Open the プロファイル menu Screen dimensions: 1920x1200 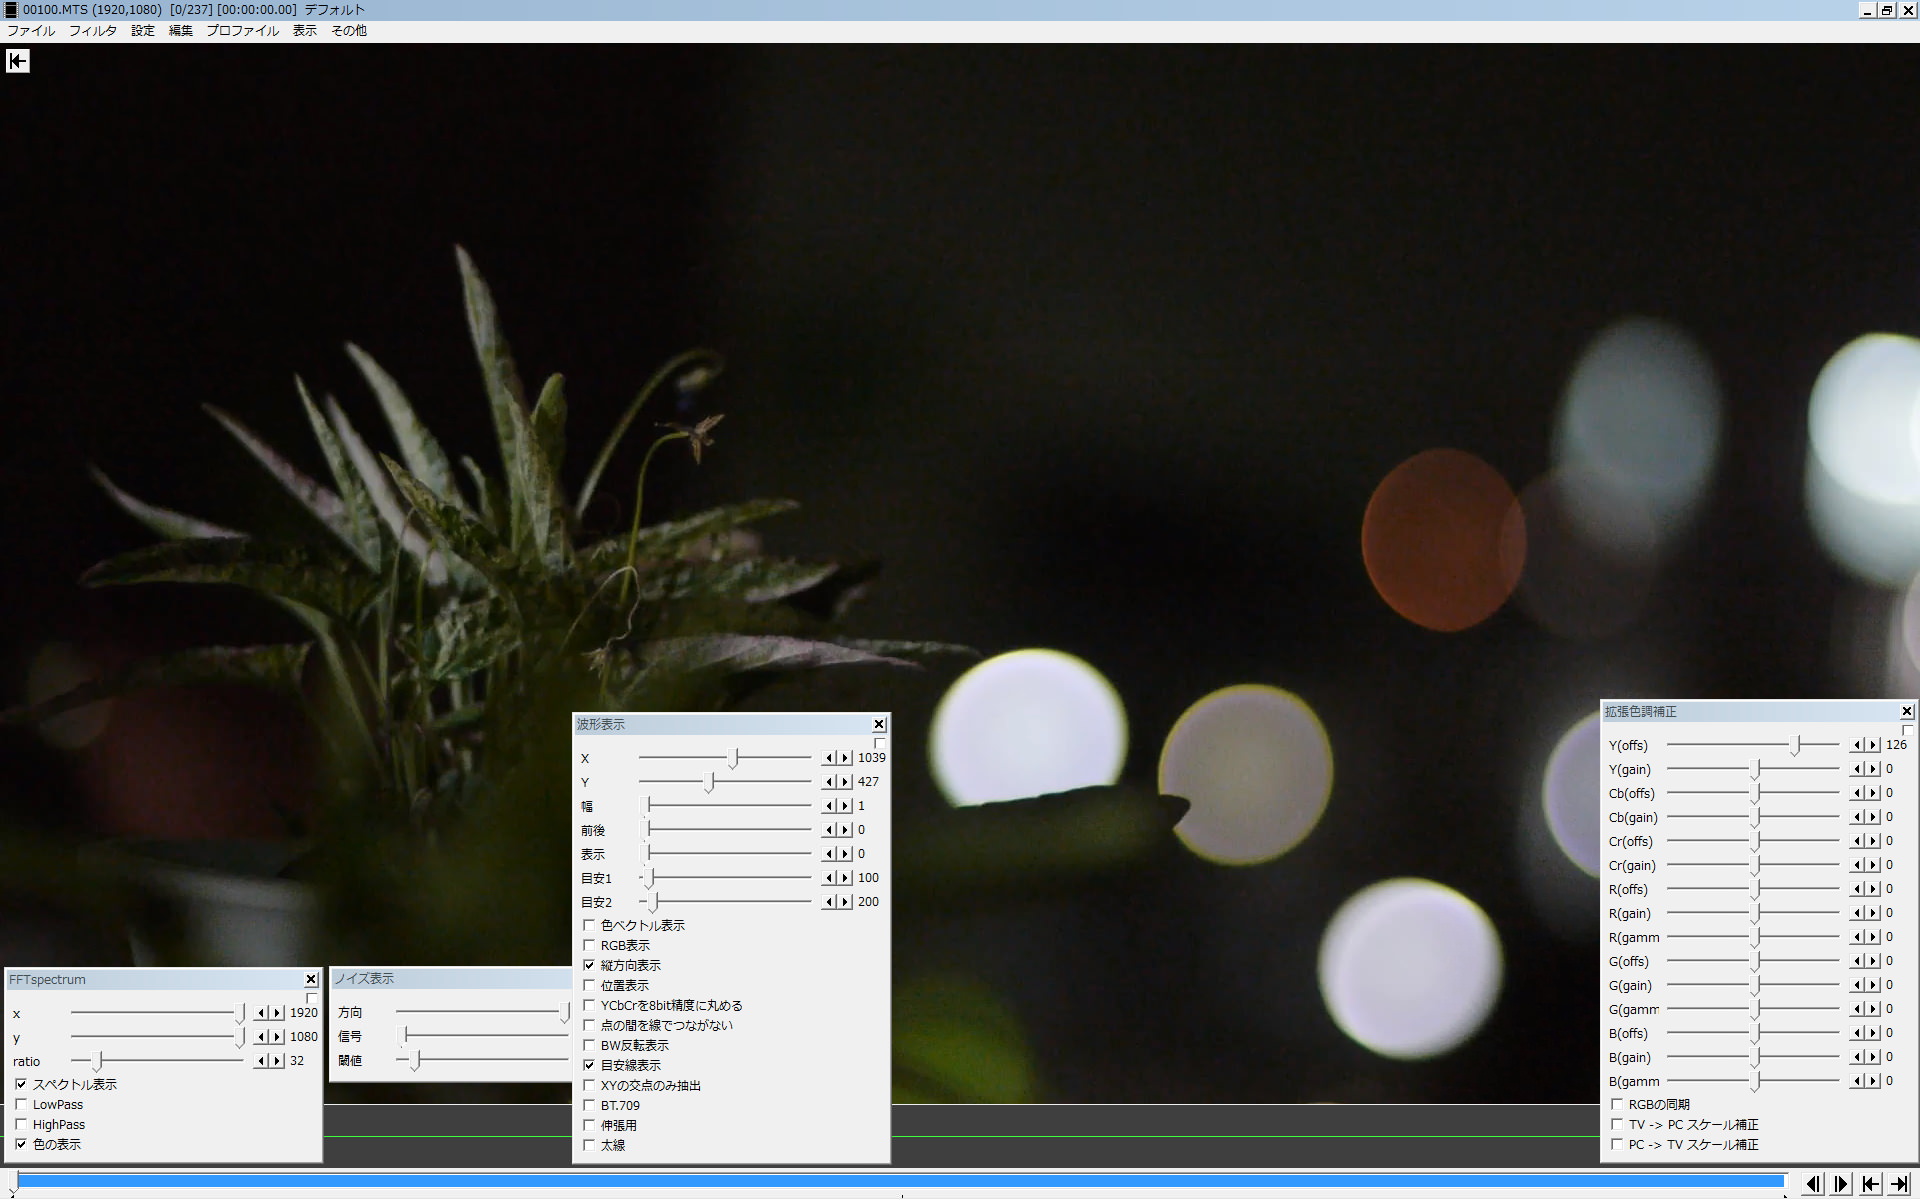(242, 31)
